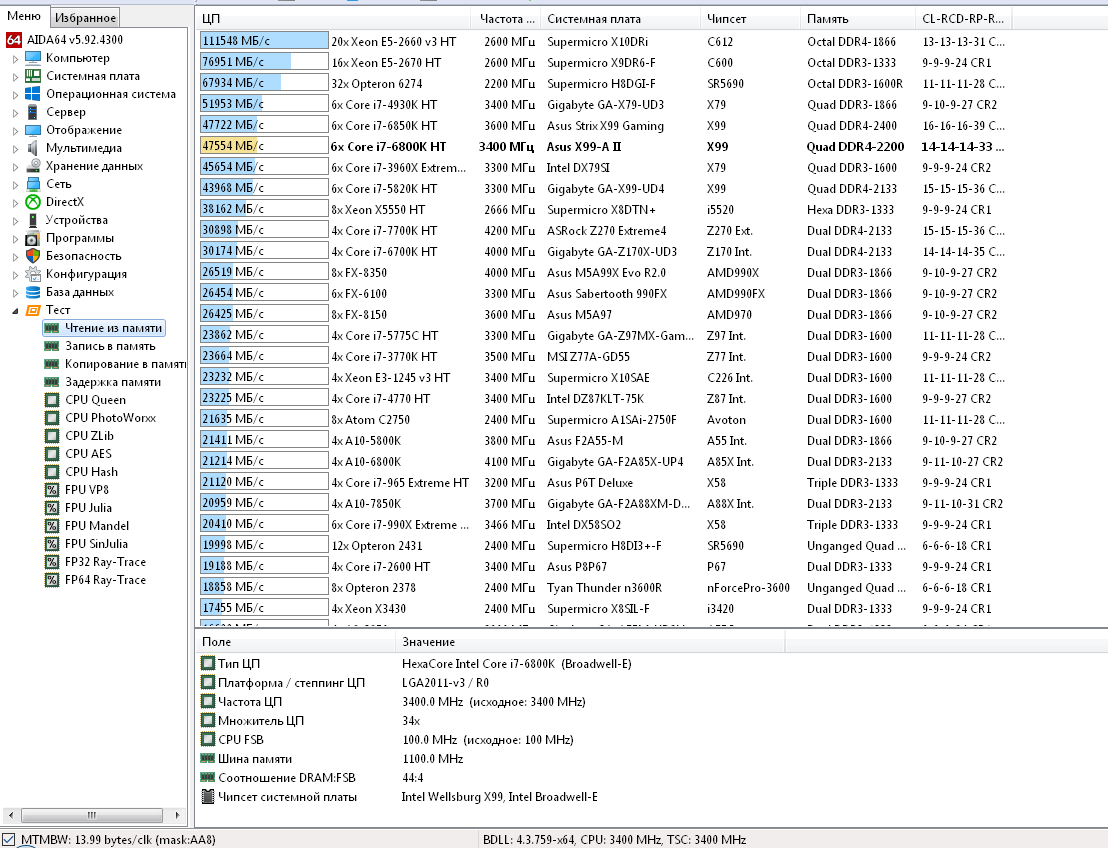Viewport: 1108px width, 848px height.
Task: Select the Программы icon
Action: click(33, 238)
